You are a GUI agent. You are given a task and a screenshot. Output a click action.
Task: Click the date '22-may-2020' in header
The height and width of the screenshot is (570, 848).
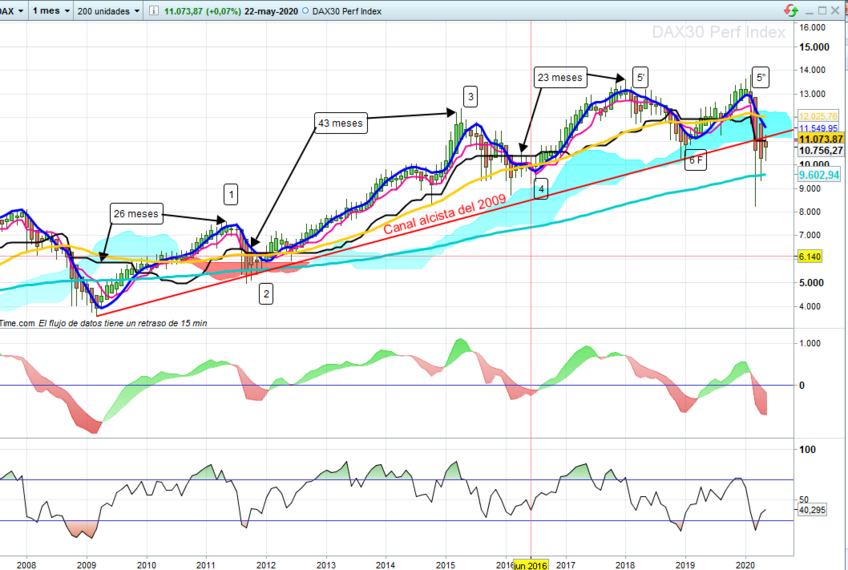pos(271,11)
